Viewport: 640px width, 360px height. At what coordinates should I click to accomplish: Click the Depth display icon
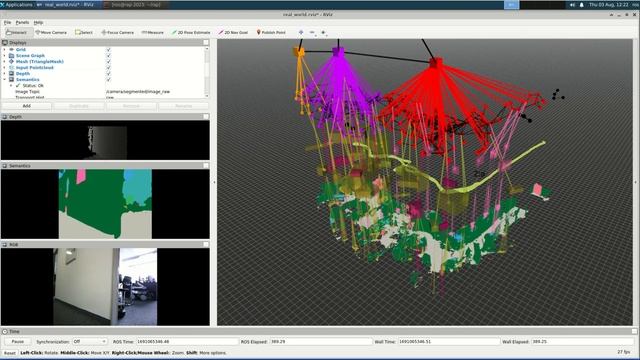11,73
